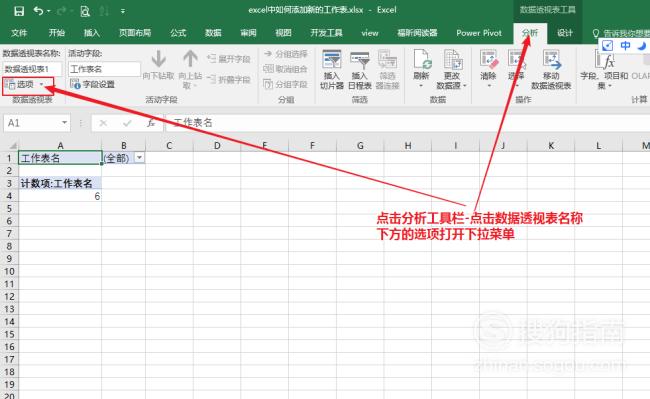Click the Save icon in quick access toolbar
Viewport: 650px width, 399px height.
coord(19,11)
